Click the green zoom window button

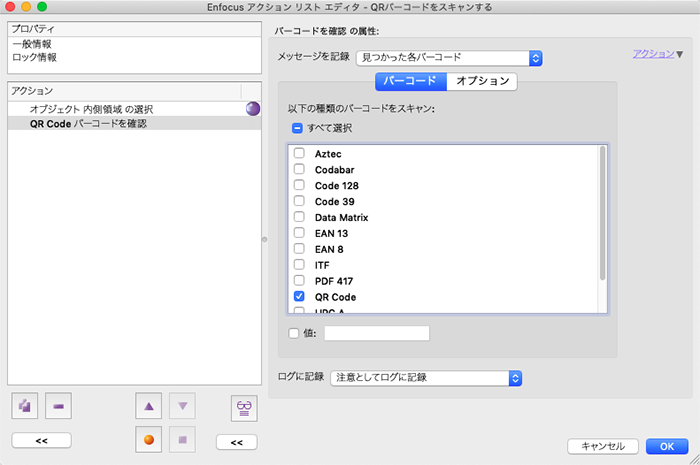tap(42, 7)
